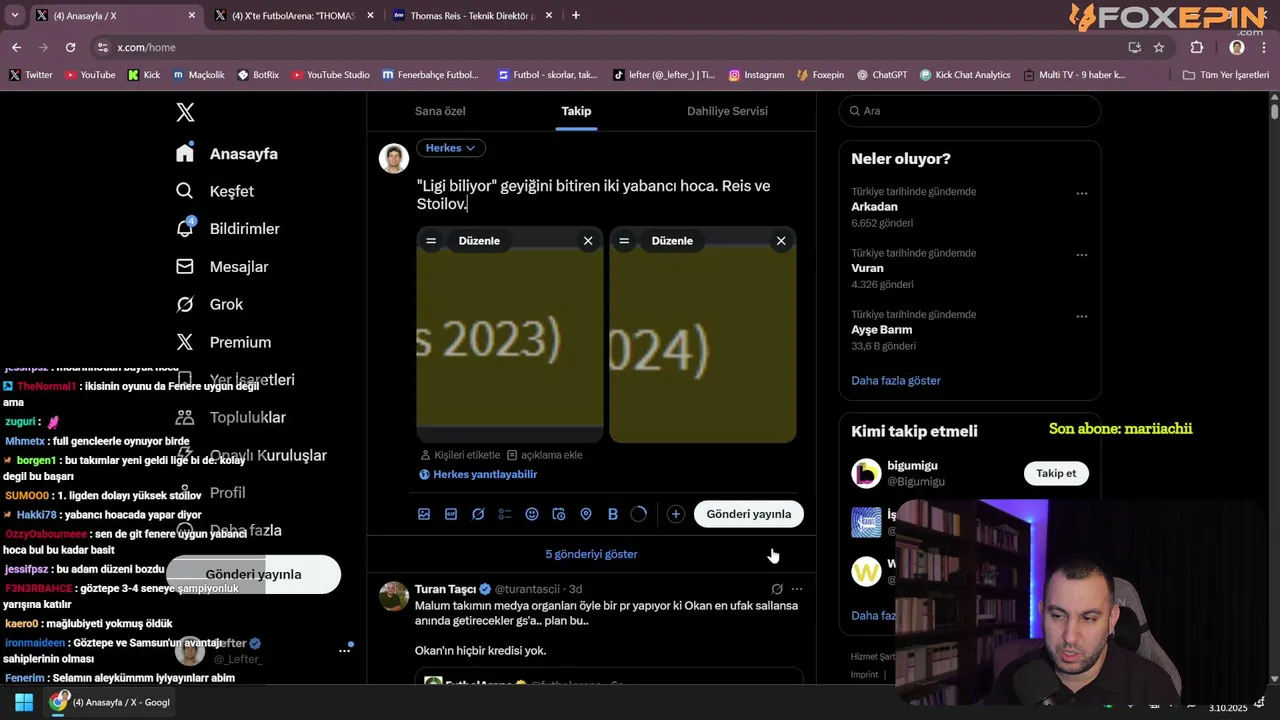Edit the first image via Düzenle

point(479,240)
